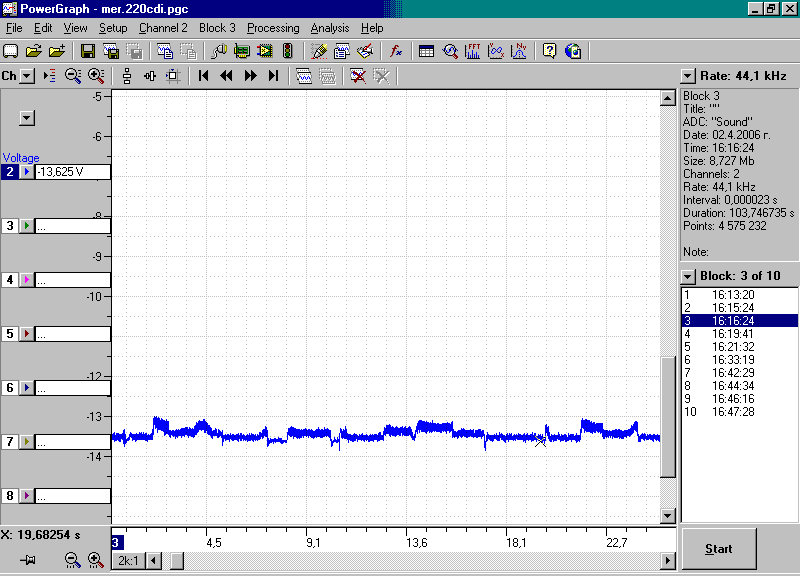The width and height of the screenshot is (800, 576).
Task: Click the plug connector icon in the toolbar
Action: [219, 51]
